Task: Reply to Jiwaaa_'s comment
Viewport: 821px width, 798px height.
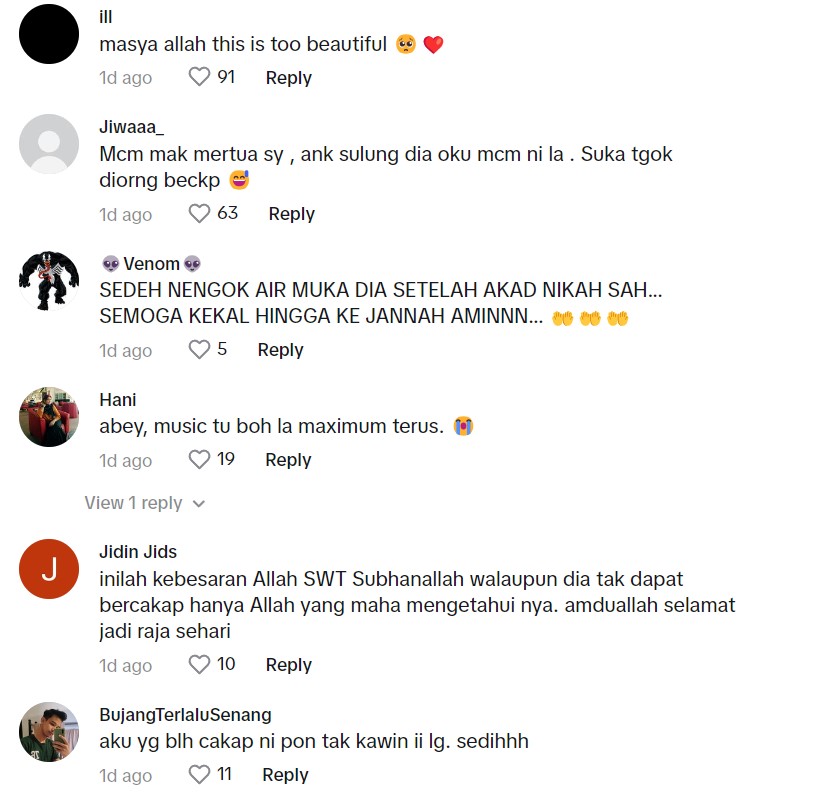Action: pyautogui.click(x=292, y=214)
